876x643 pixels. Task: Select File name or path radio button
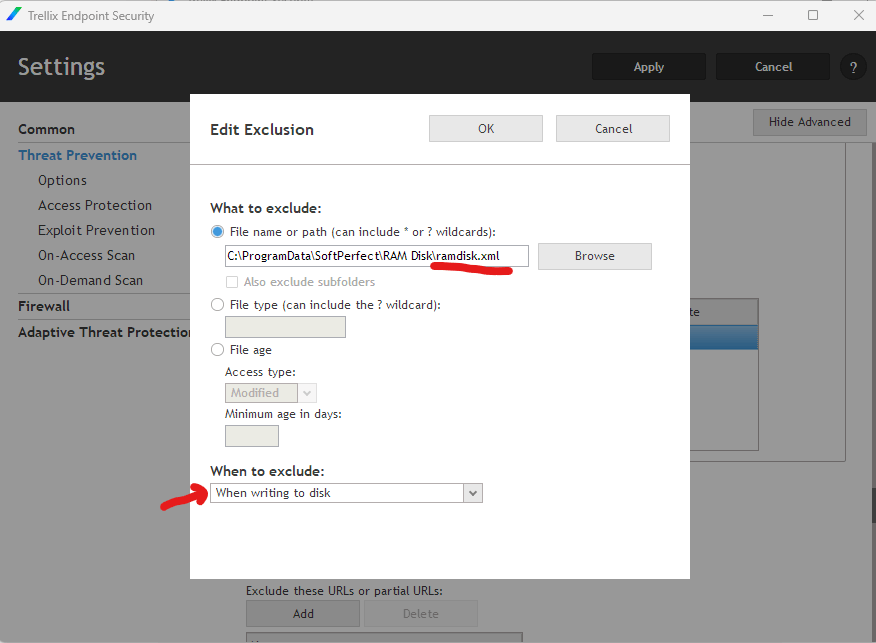click(x=217, y=232)
